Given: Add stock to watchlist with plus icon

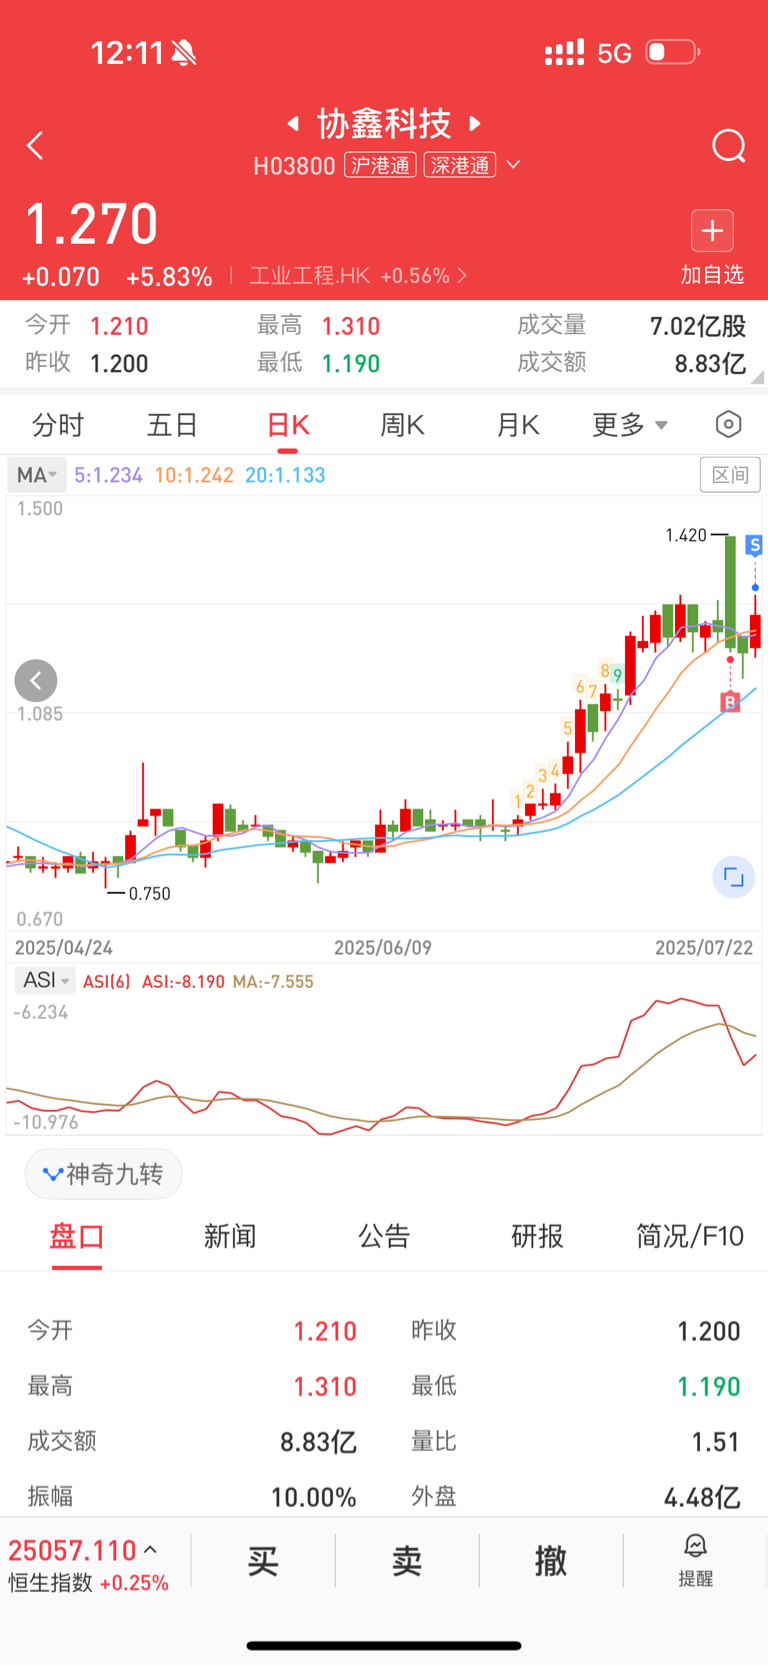Looking at the screenshot, I should pos(712,231).
